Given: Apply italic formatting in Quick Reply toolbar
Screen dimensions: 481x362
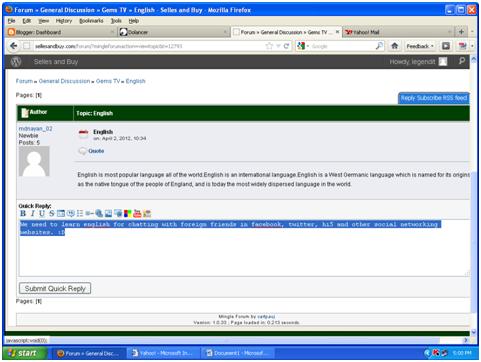Looking at the screenshot, I should (33, 214).
